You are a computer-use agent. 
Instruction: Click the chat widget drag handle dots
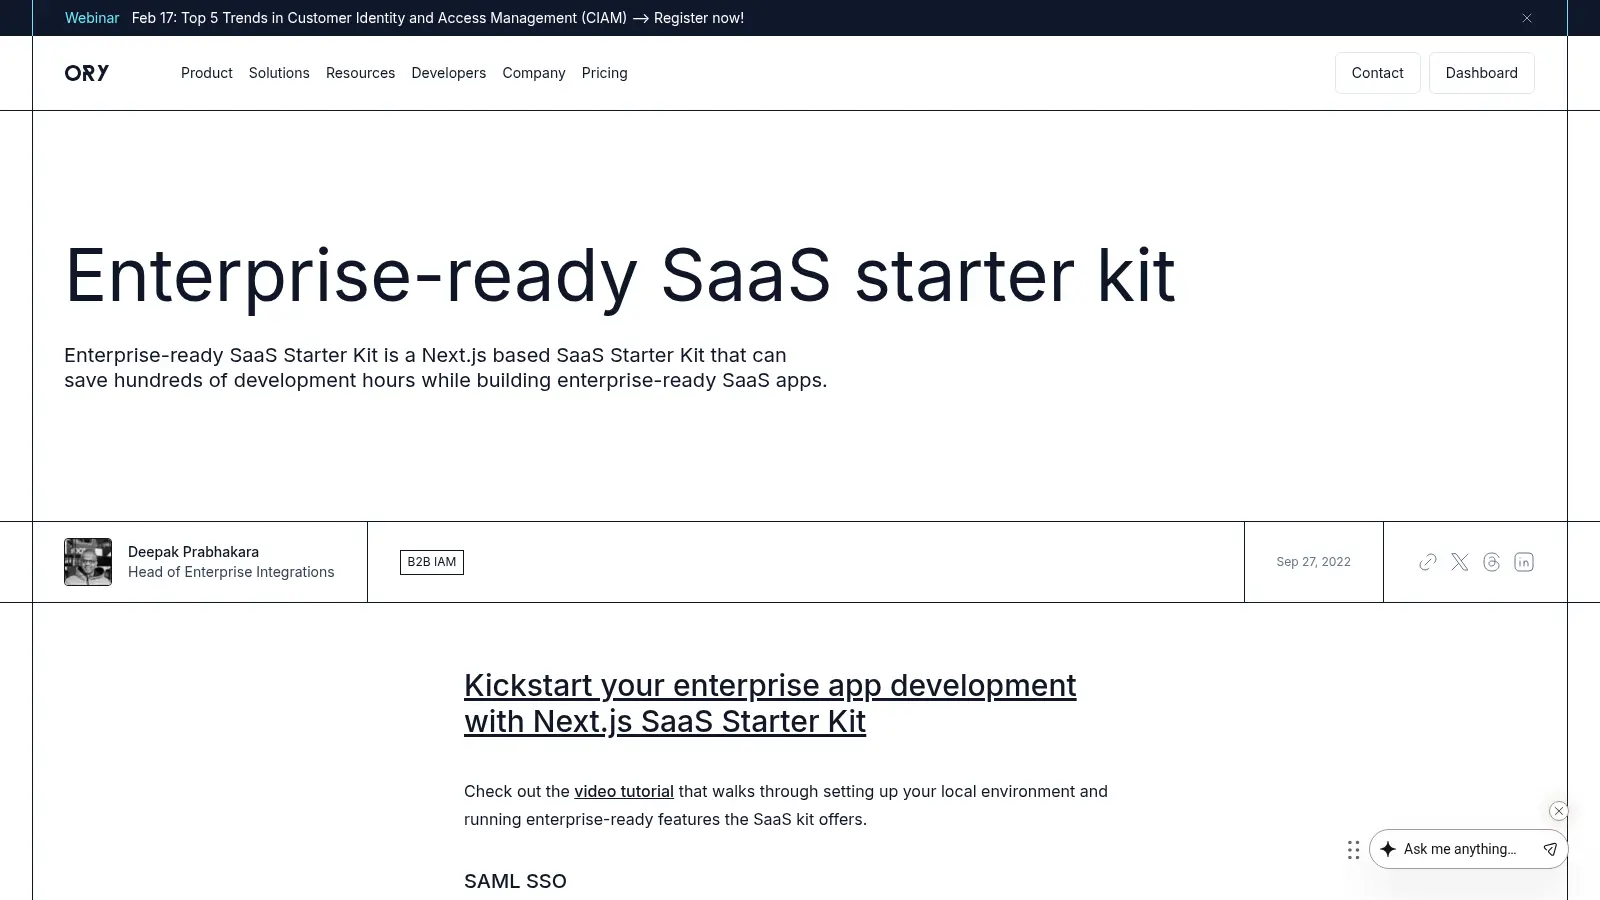[1353, 850]
